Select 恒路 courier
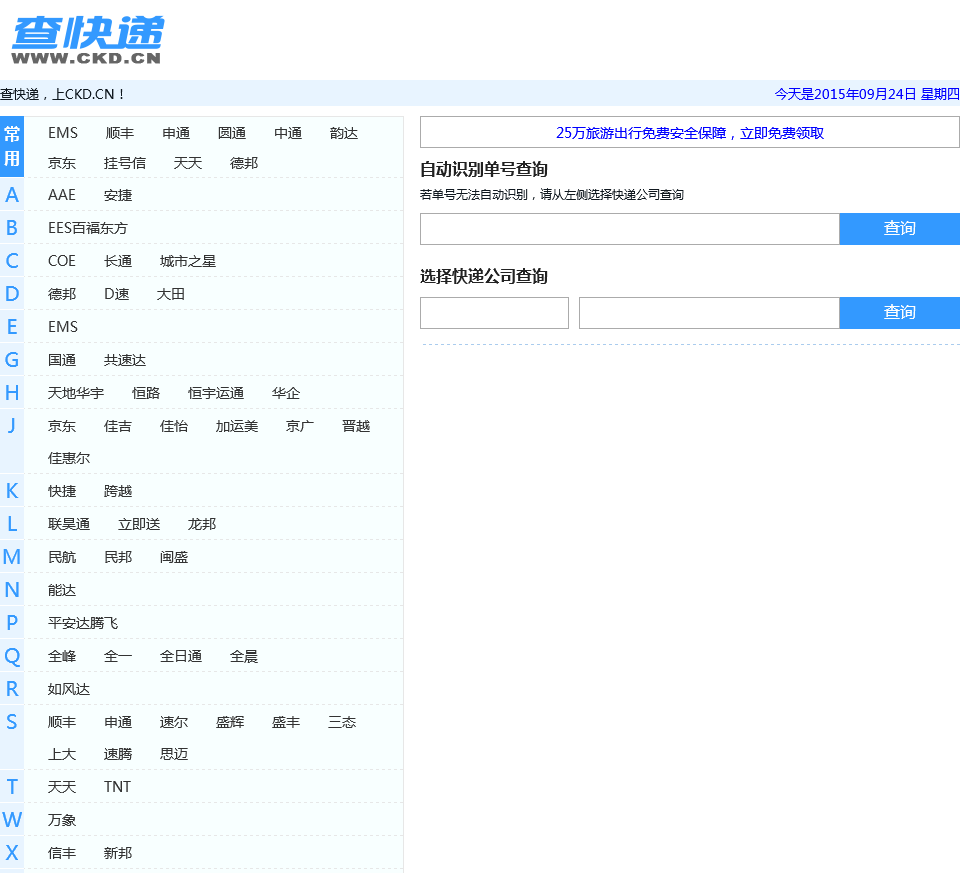The height and width of the screenshot is (873, 960). click(x=146, y=393)
